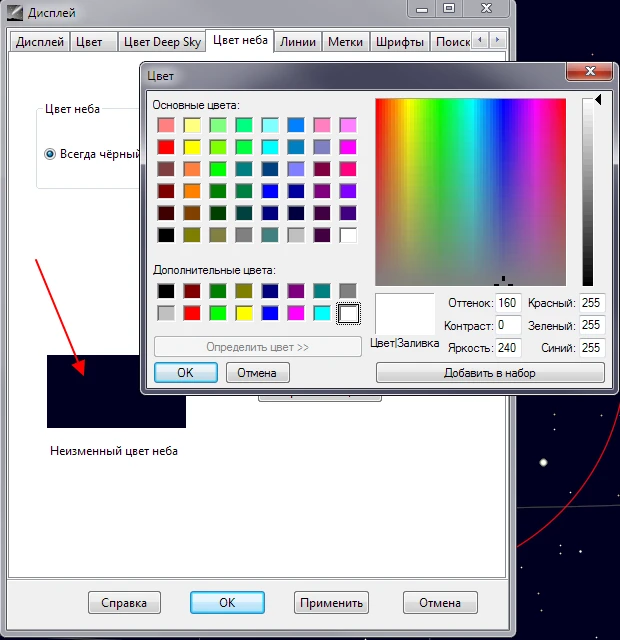Click the brightness slider triangle marker
Viewport: 620px width, 640px height.
point(598,100)
